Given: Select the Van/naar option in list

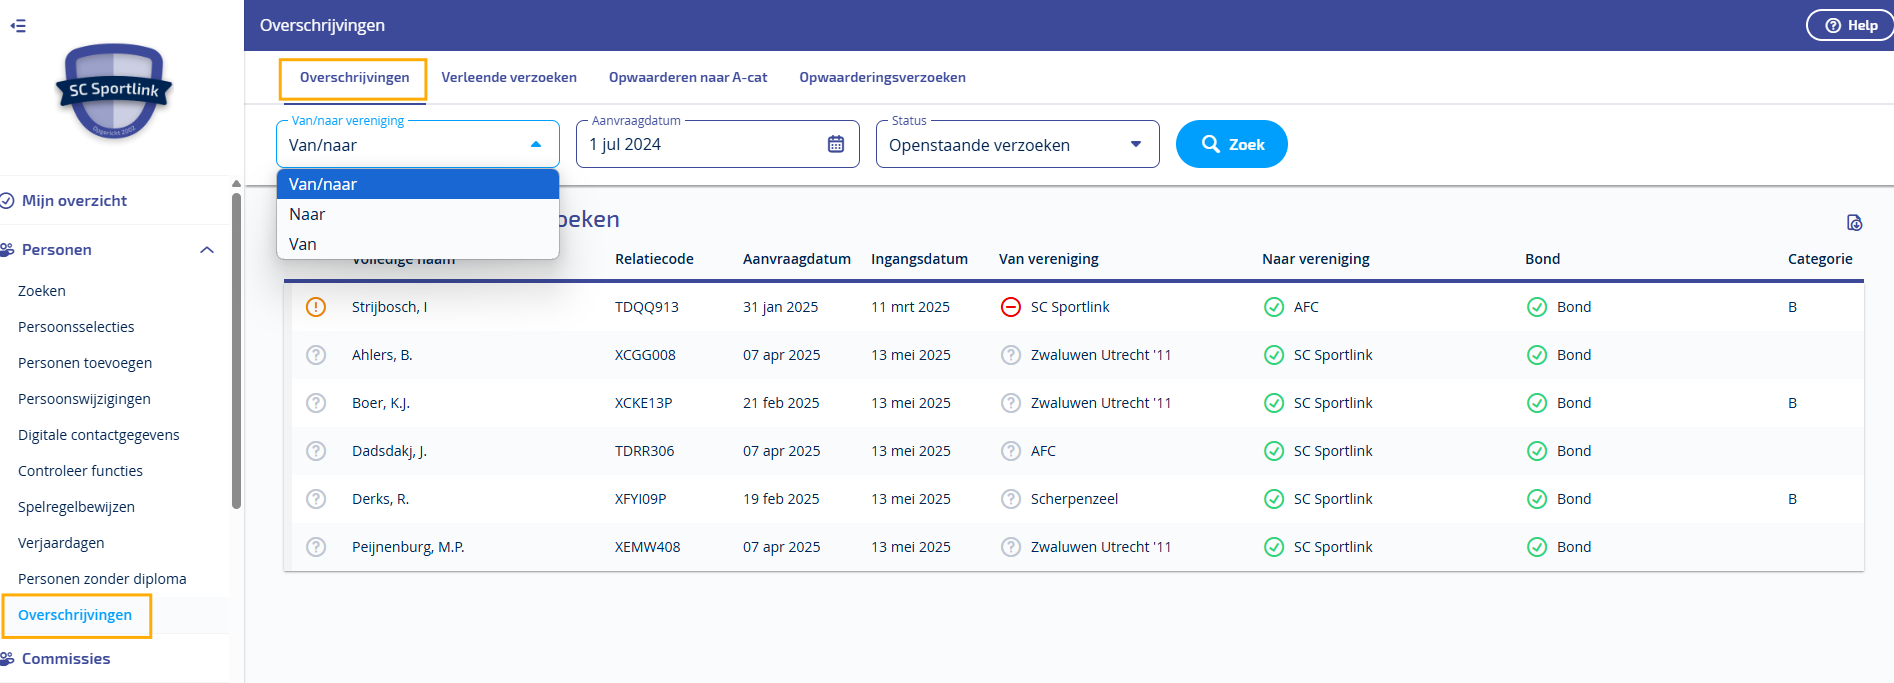Looking at the screenshot, I should [x=418, y=184].
